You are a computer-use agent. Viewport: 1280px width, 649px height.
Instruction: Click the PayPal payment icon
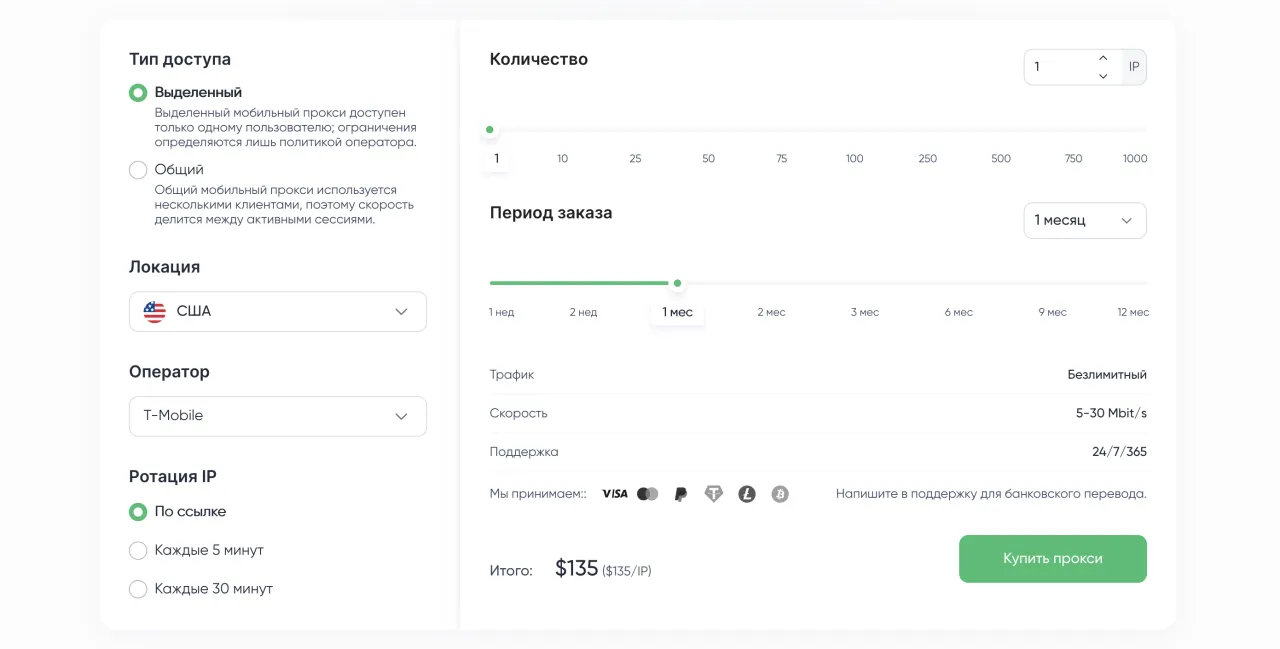pos(681,494)
